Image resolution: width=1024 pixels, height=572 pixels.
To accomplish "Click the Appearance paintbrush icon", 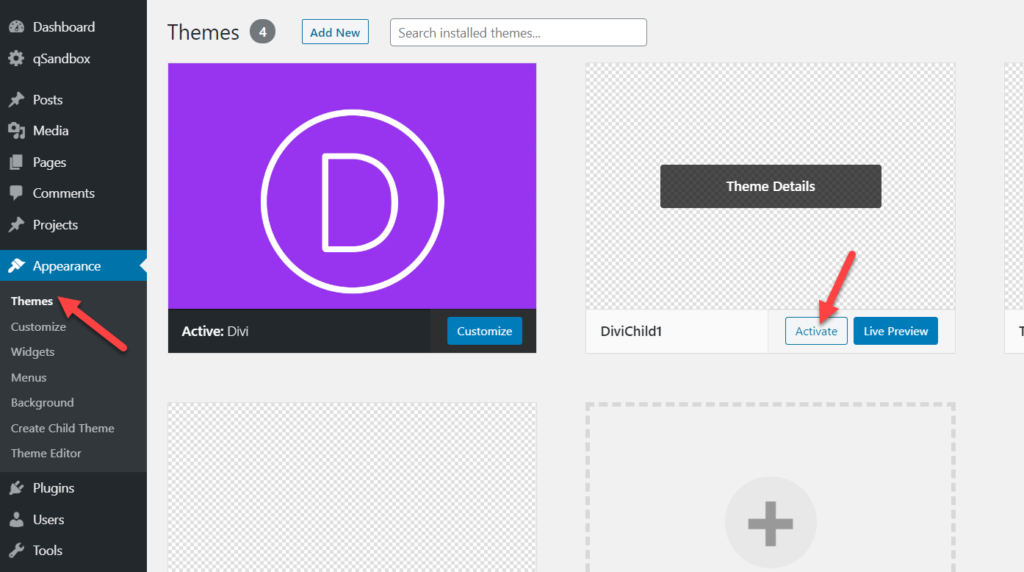I will point(16,266).
